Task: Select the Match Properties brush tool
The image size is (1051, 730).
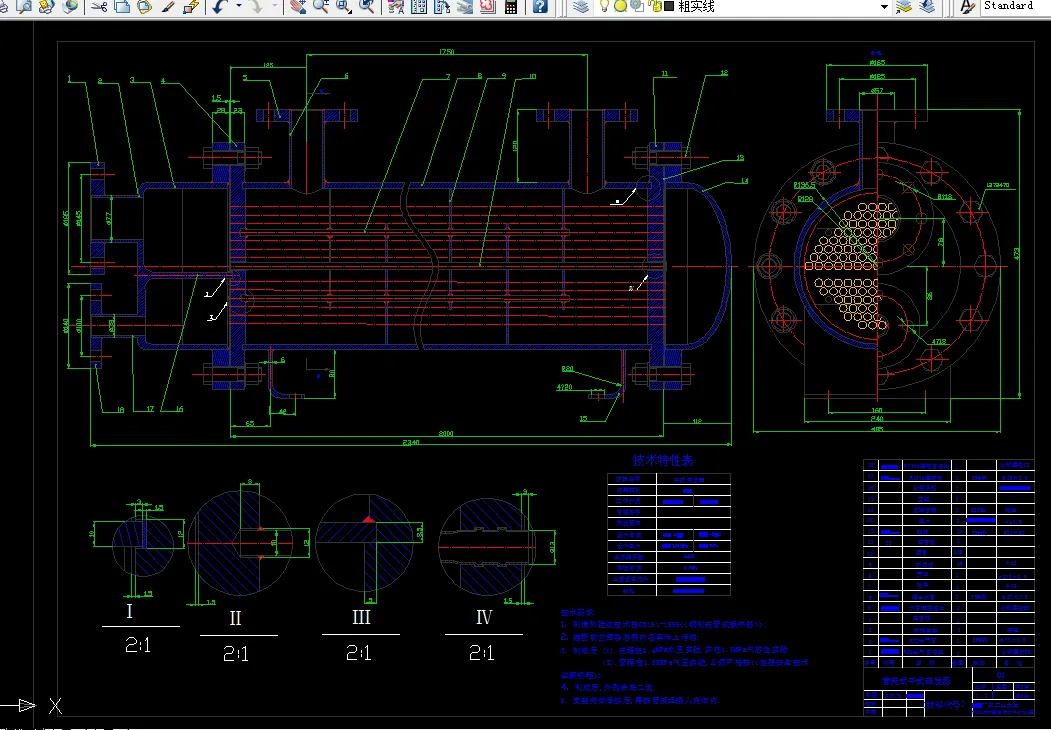Action: (168, 7)
